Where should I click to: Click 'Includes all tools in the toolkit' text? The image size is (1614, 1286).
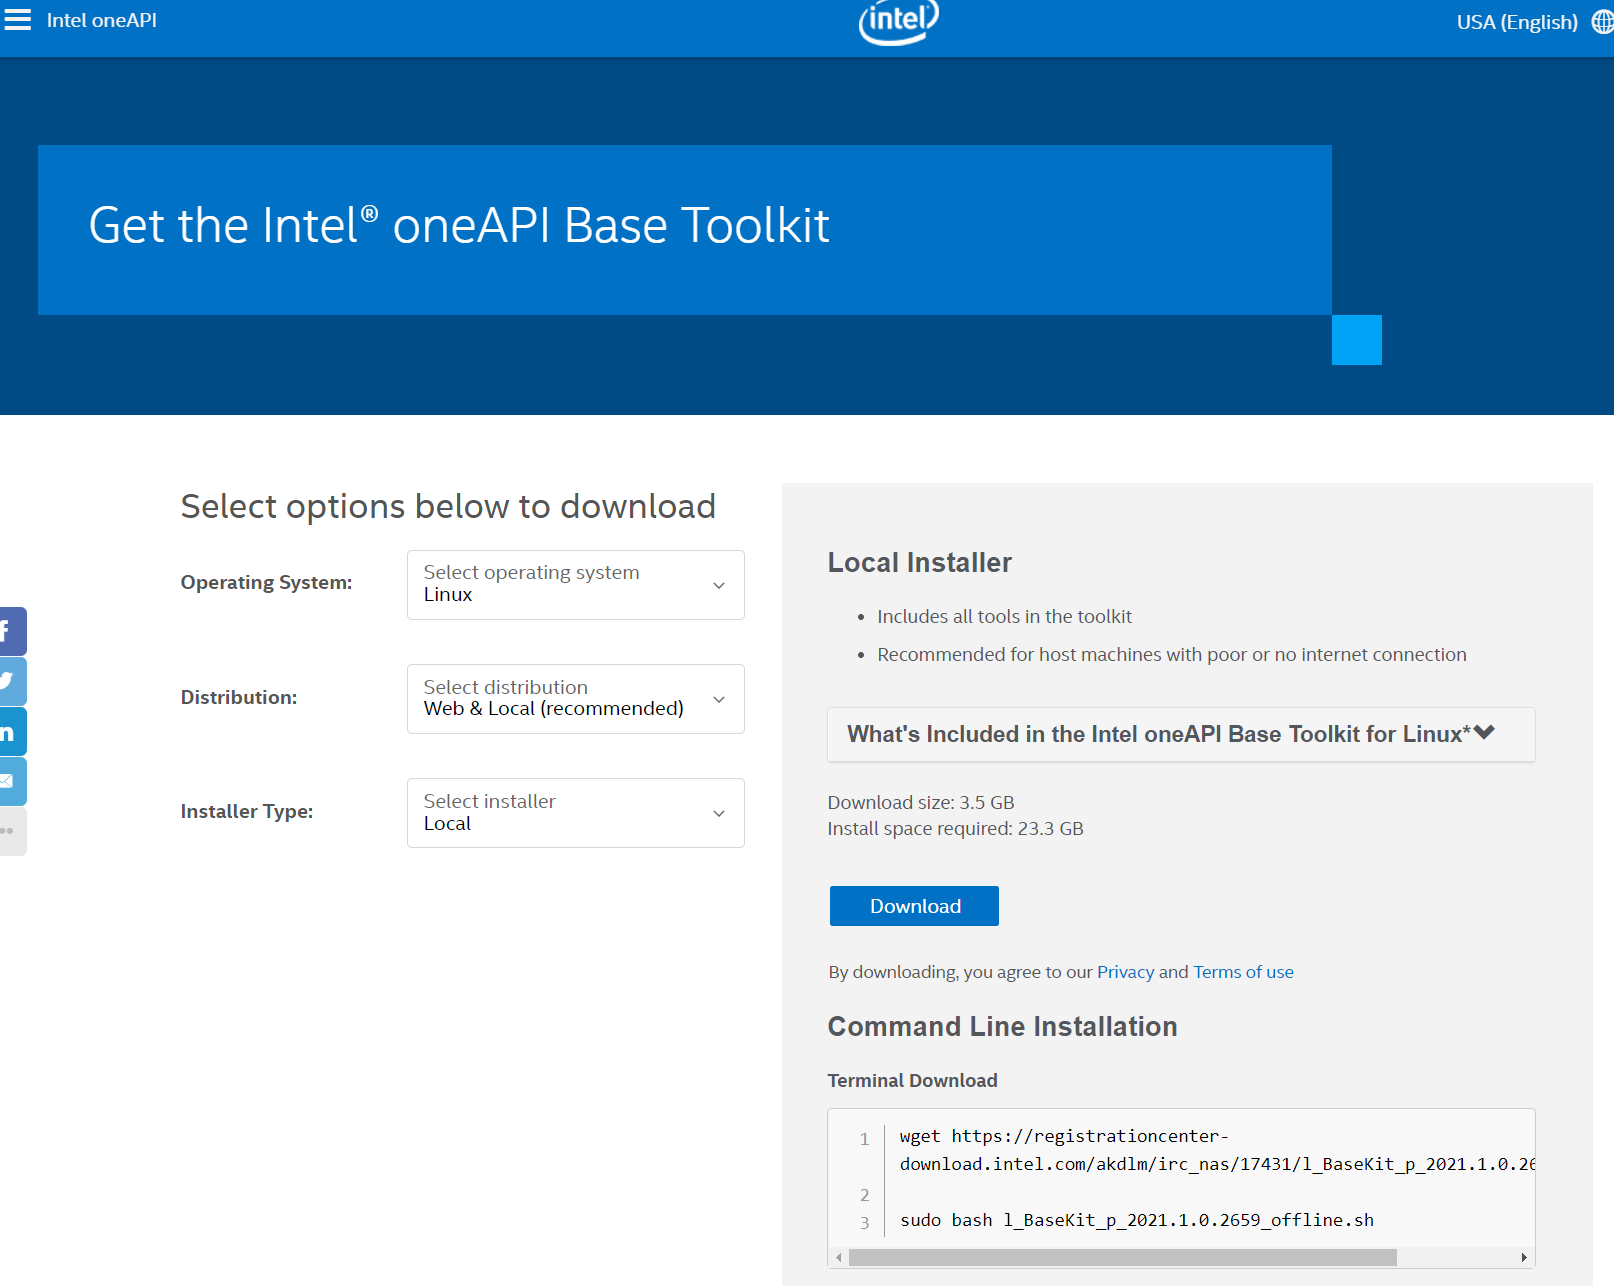click(x=1004, y=616)
